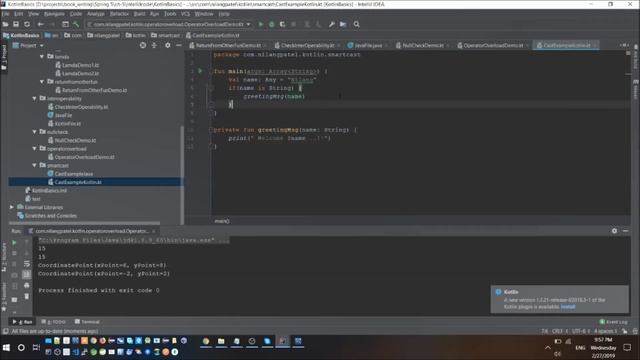
Task: Navigate back with the left arrow icon
Action: [40, 24]
